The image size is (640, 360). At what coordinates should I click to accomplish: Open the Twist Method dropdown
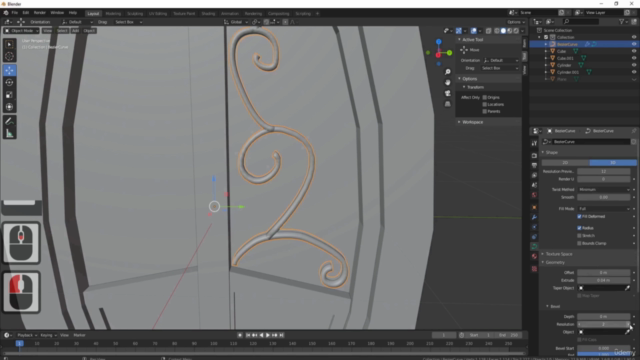point(604,189)
